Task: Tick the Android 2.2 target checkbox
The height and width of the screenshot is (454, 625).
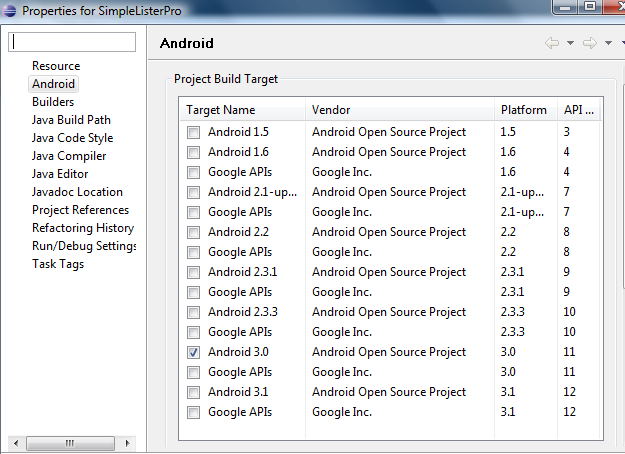Action: click(x=193, y=232)
